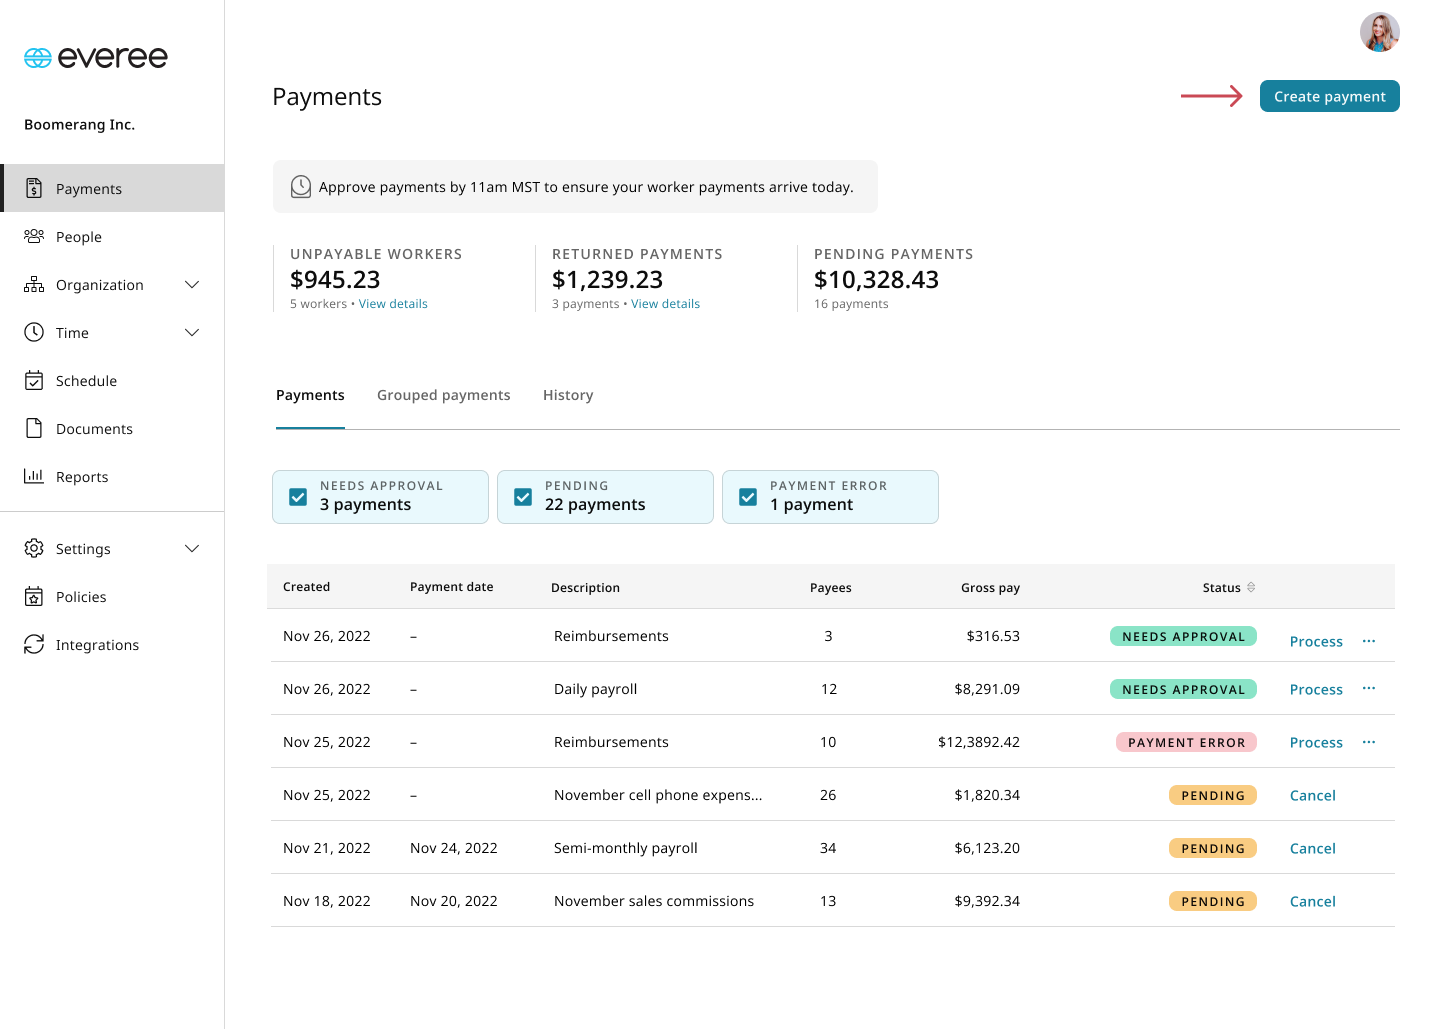Viewport: 1448px width, 1029px height.
Task: Expand the Organization menu chevron
Action: coord(192,284)
